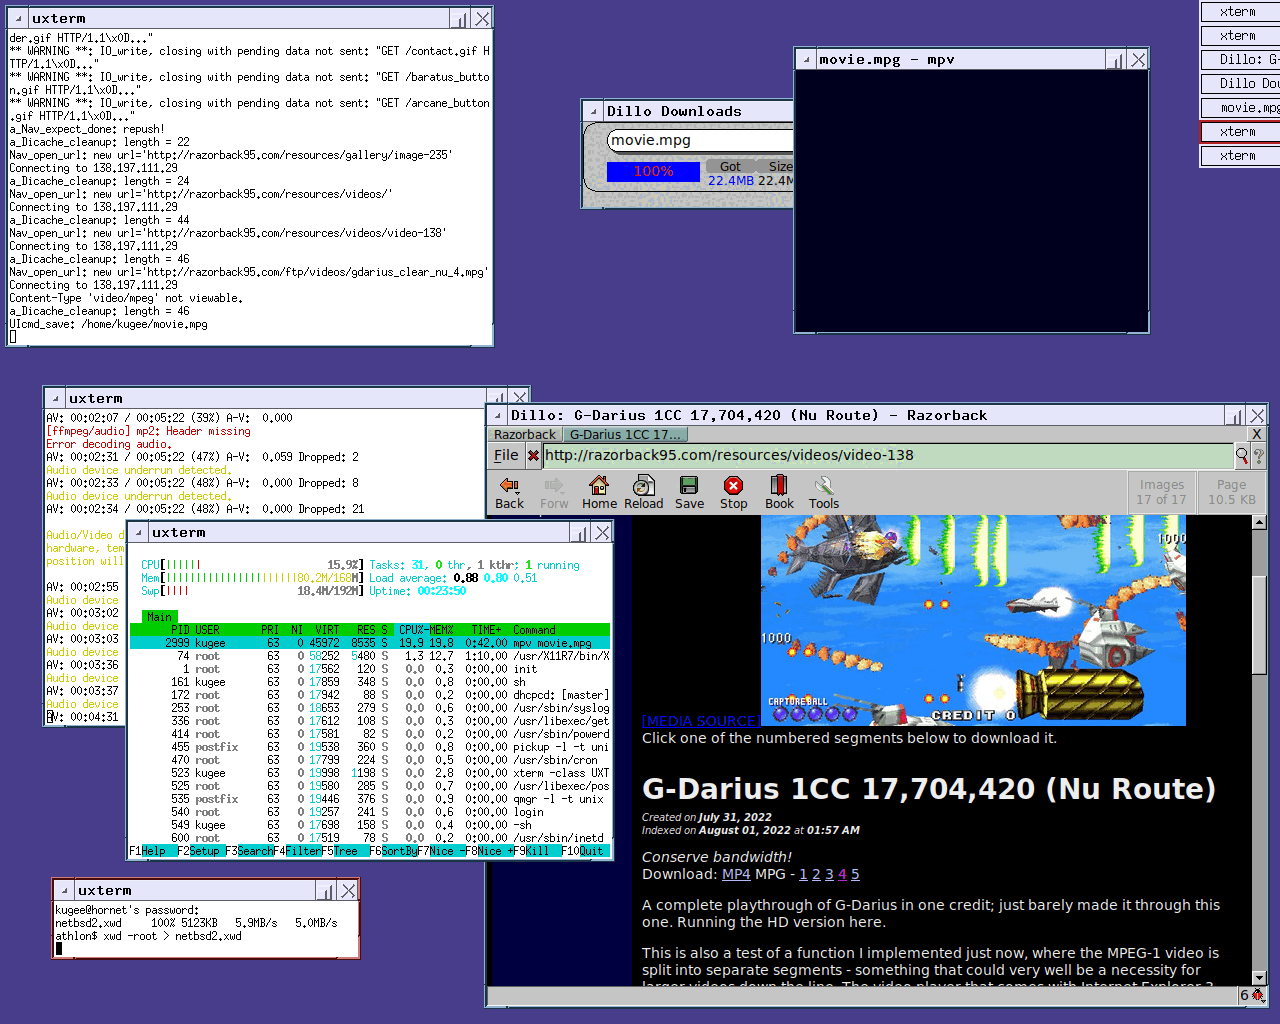Open the Dillo Downloads window menu triangle
The width and height of the screenshot is (1280, 1024).
593,112
